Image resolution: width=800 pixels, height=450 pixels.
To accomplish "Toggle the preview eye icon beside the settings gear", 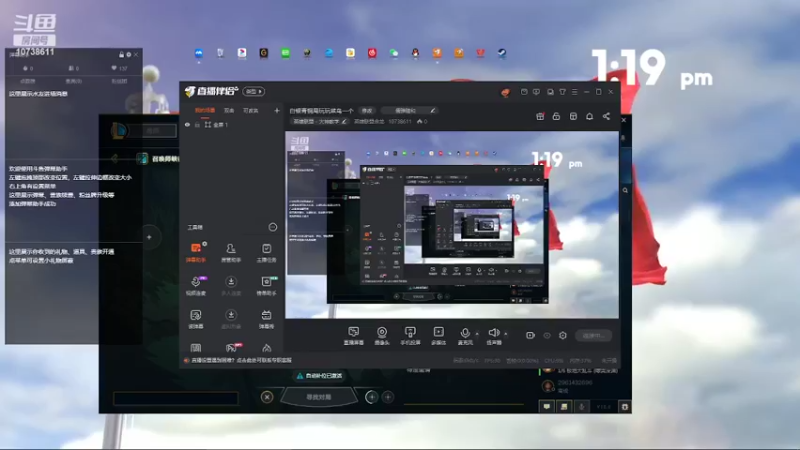I will point(547,335).
